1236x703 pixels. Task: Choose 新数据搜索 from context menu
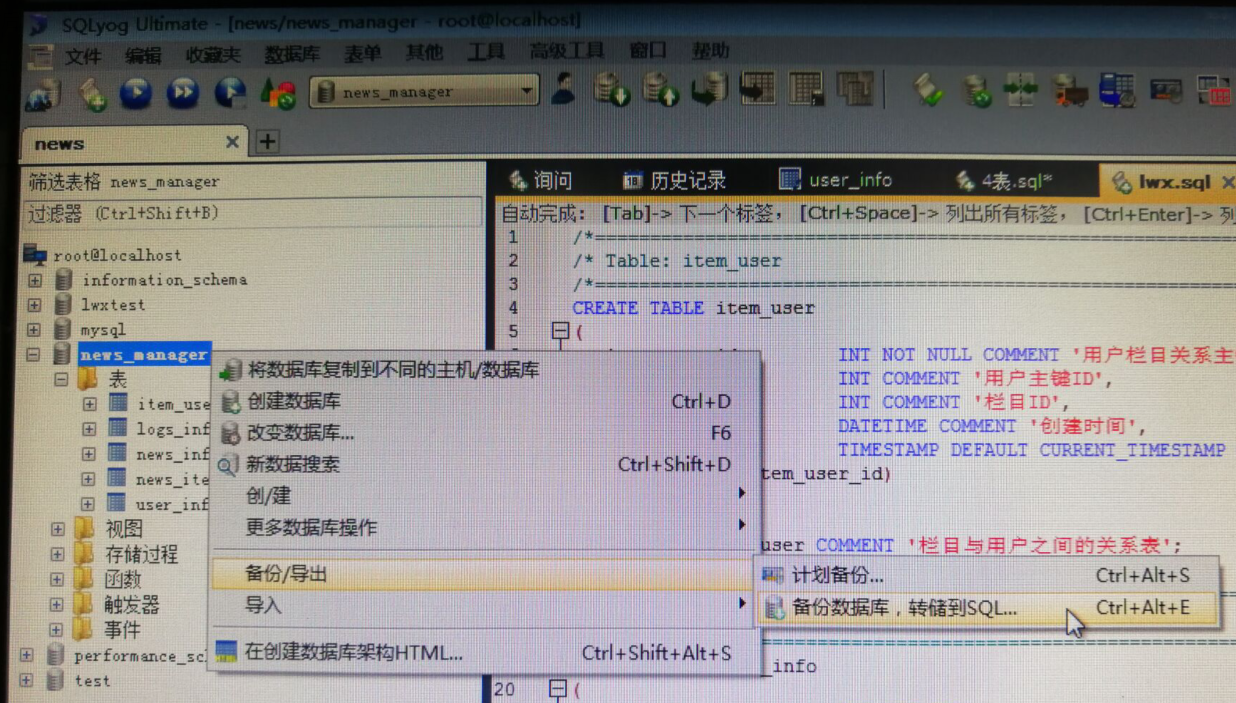(x=485, y=465)
